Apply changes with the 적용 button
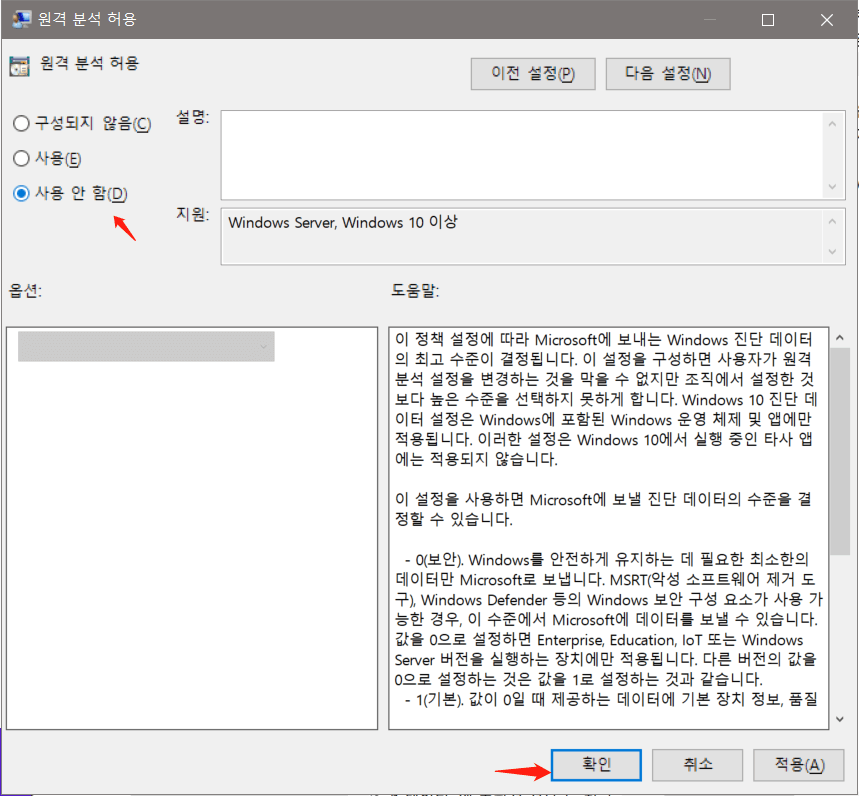This screenshot has height=796, width=859. 798,764
